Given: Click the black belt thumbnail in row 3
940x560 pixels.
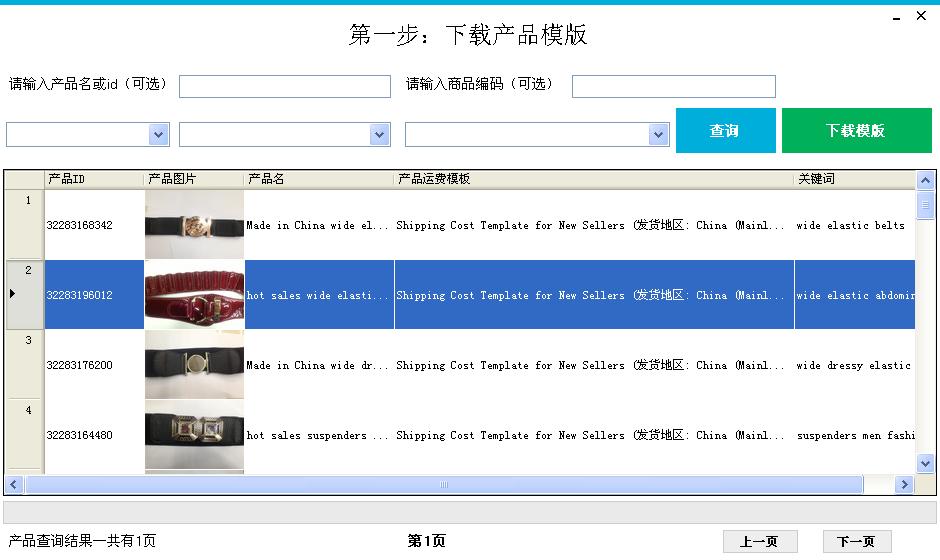Looking at the screenshot, I should coord(194,365).
